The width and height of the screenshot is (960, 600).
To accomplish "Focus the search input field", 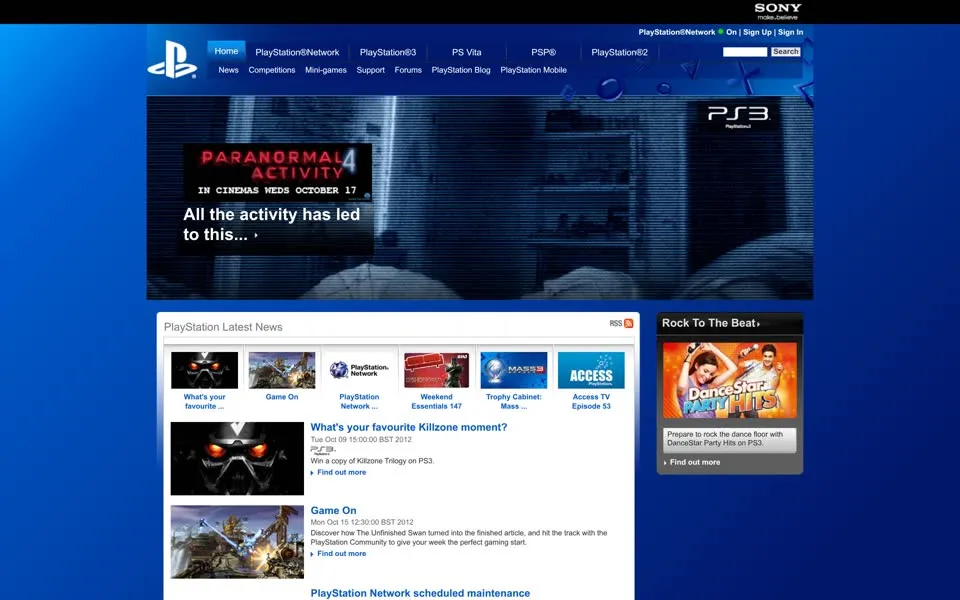I will (x=744, y=52).
